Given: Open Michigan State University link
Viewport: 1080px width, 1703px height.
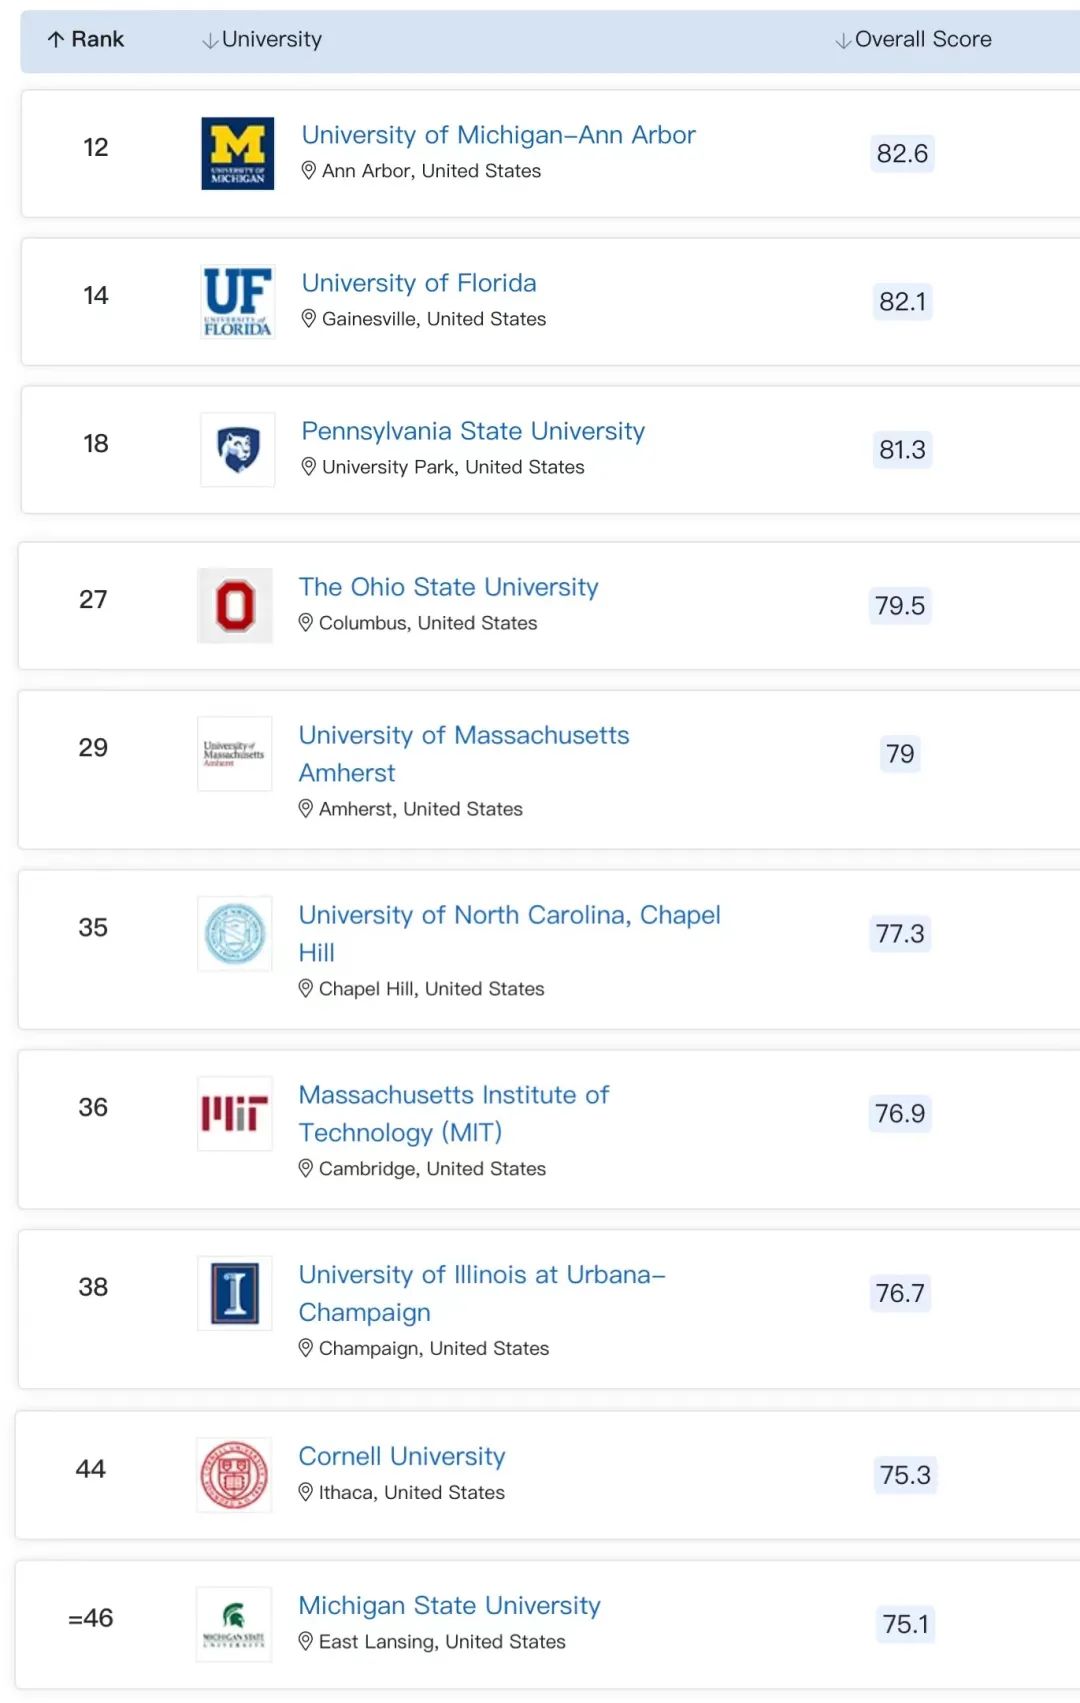Looking at the screenshot, I should [x=449, y=1605].
